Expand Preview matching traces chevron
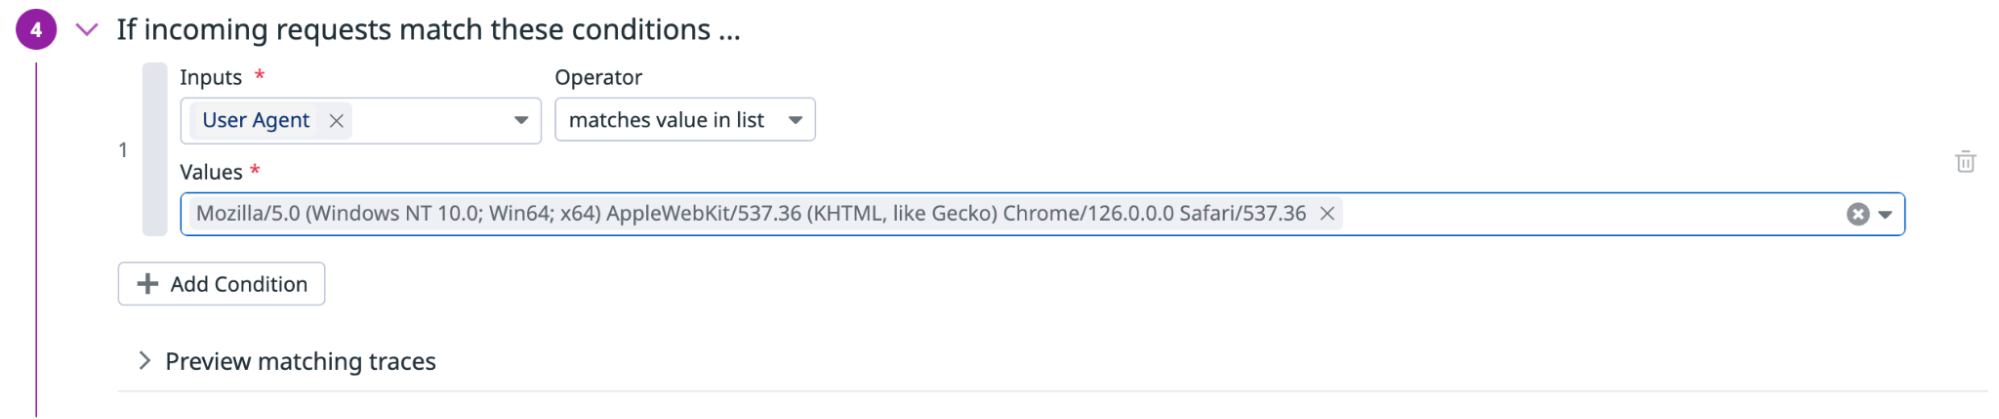 point(145,361)
